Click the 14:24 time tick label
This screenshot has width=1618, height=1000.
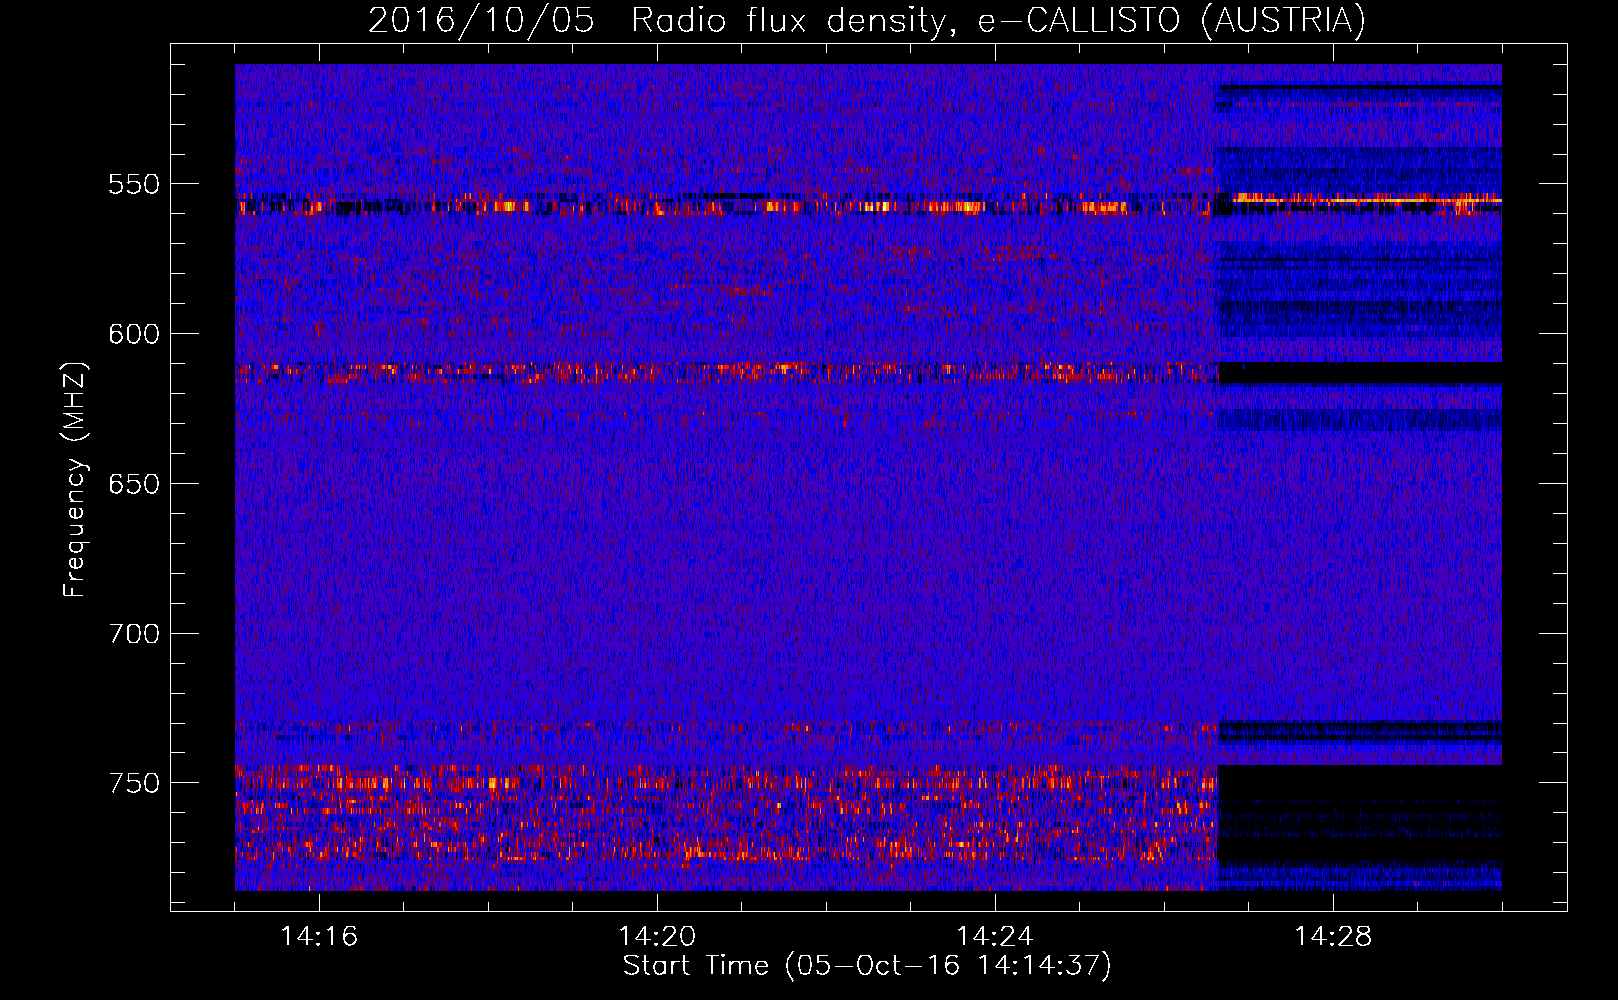pyautogui.click(x=995, y=937)
